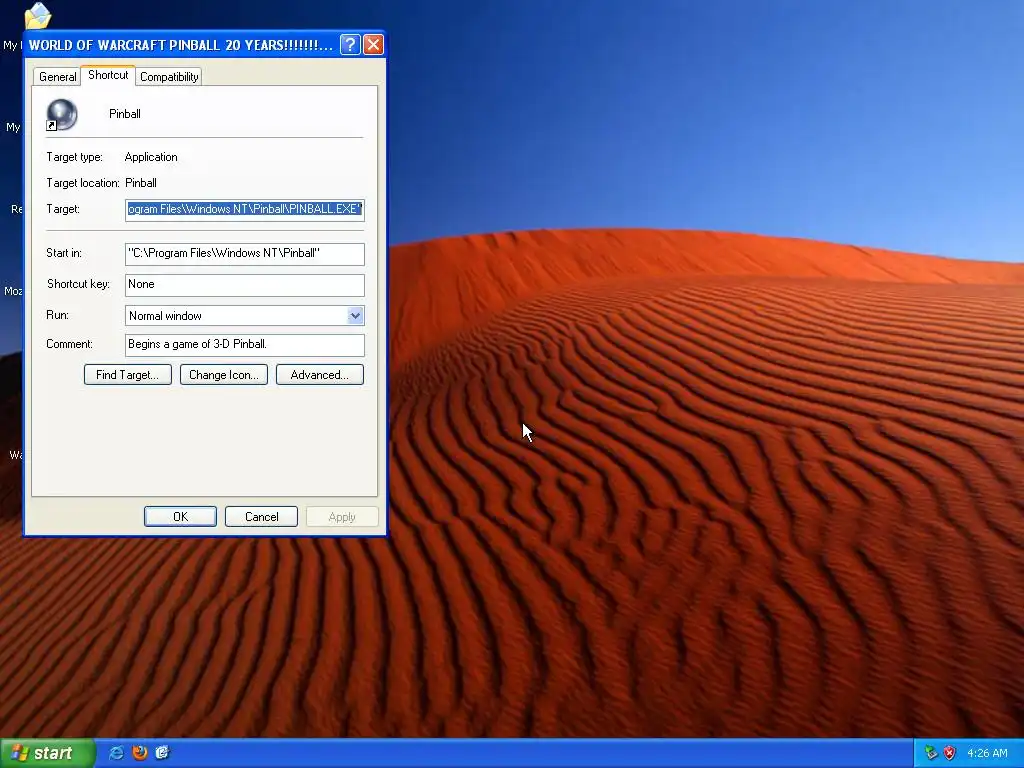The image size is (1024, 768).
Task: Launch Firefox from quick launch
Action: click(140, 753)
